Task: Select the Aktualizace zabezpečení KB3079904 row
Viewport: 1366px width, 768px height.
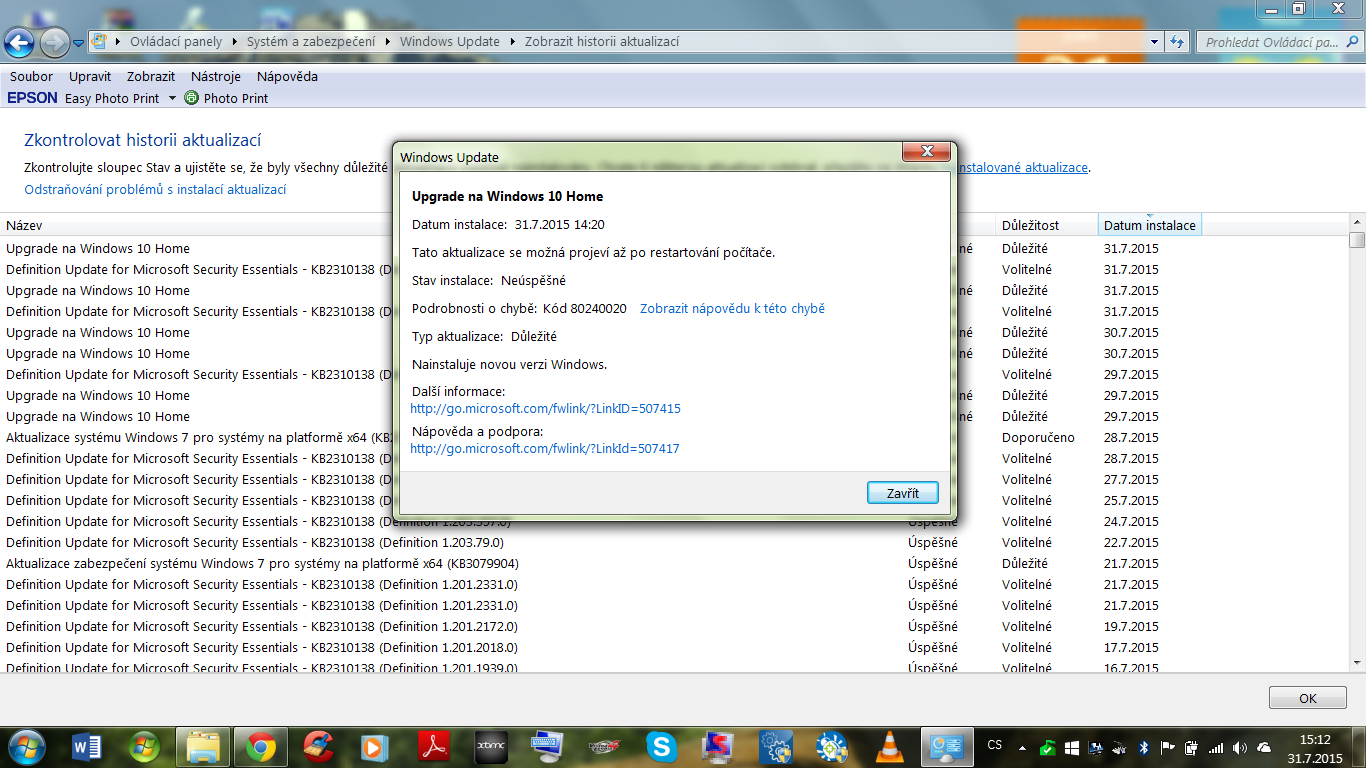Action: tap(673, 563)
